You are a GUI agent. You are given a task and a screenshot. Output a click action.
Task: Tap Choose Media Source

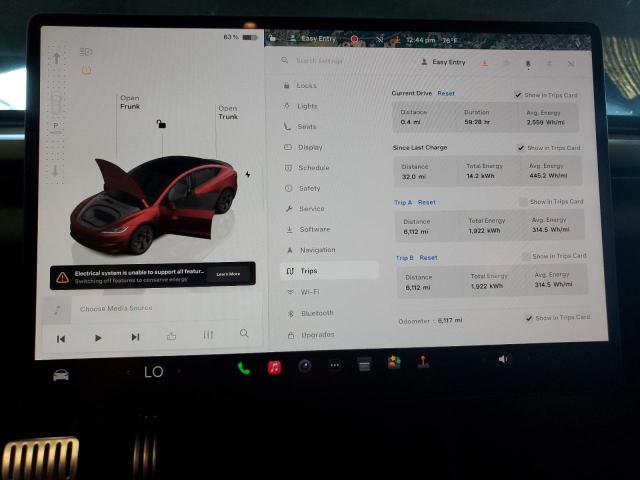116,308
